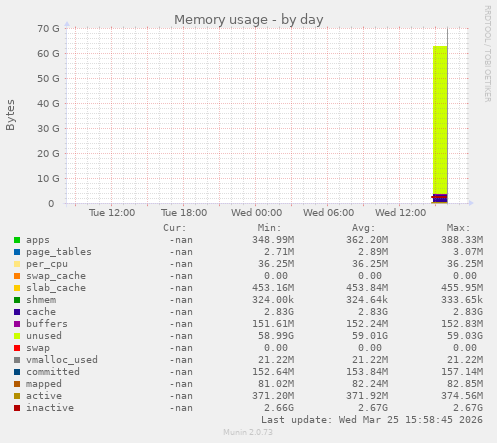
Task: Click slab_cache max value 455.95M
Action: (x=462, y=288)
